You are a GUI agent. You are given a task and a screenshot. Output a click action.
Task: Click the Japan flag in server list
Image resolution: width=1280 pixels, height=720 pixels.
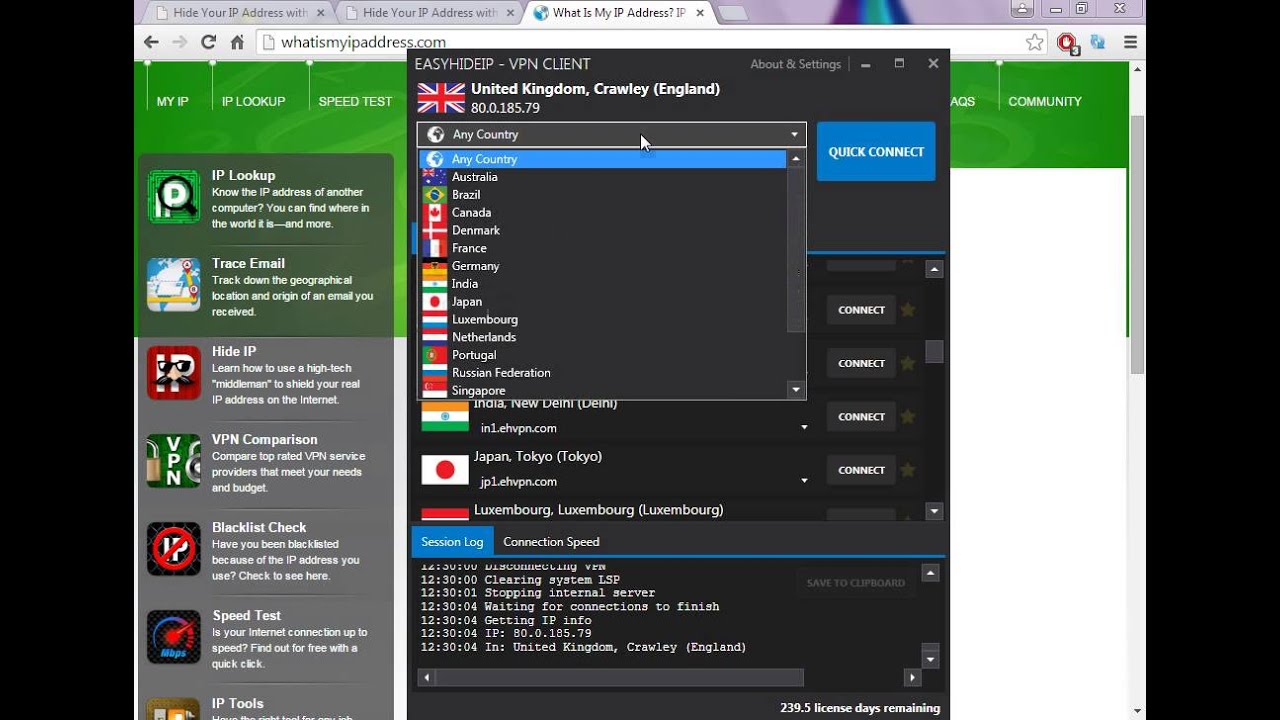click(x=445, y=469)
